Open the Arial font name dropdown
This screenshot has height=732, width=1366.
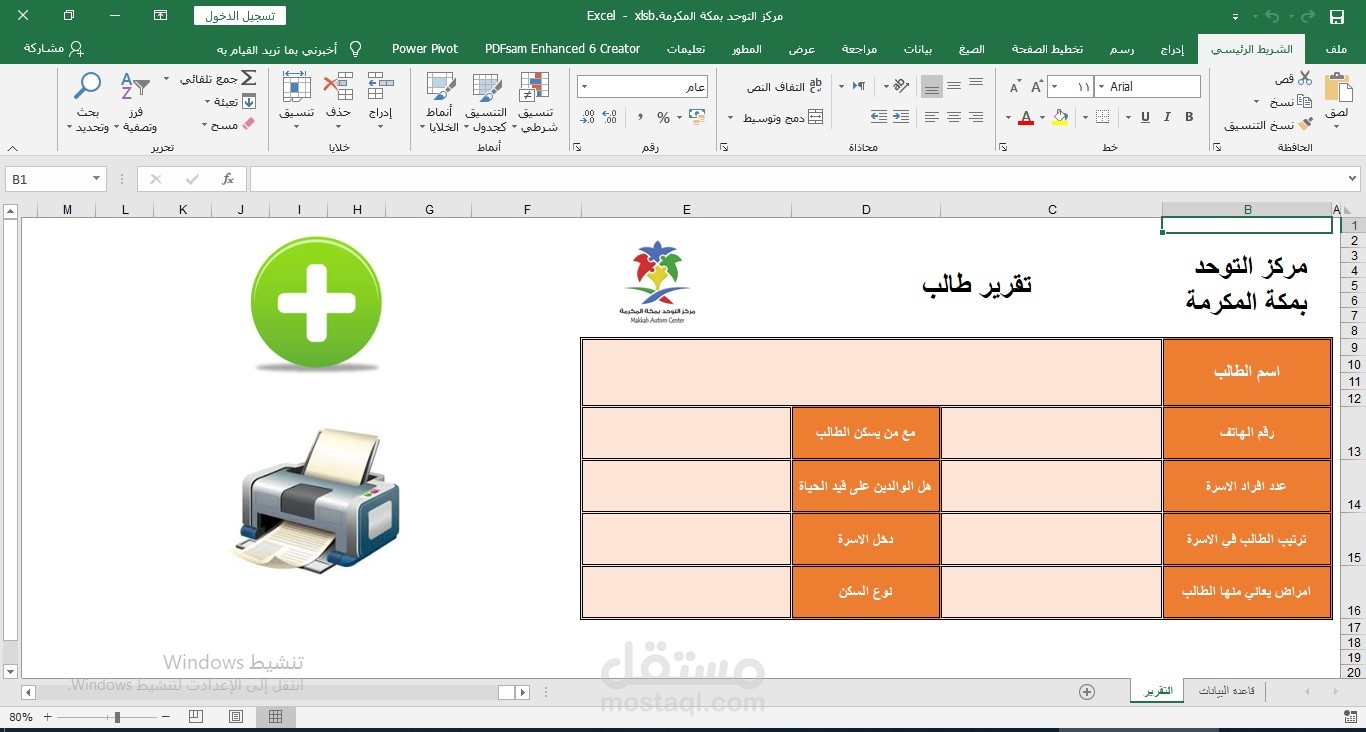click(1100, 87)
